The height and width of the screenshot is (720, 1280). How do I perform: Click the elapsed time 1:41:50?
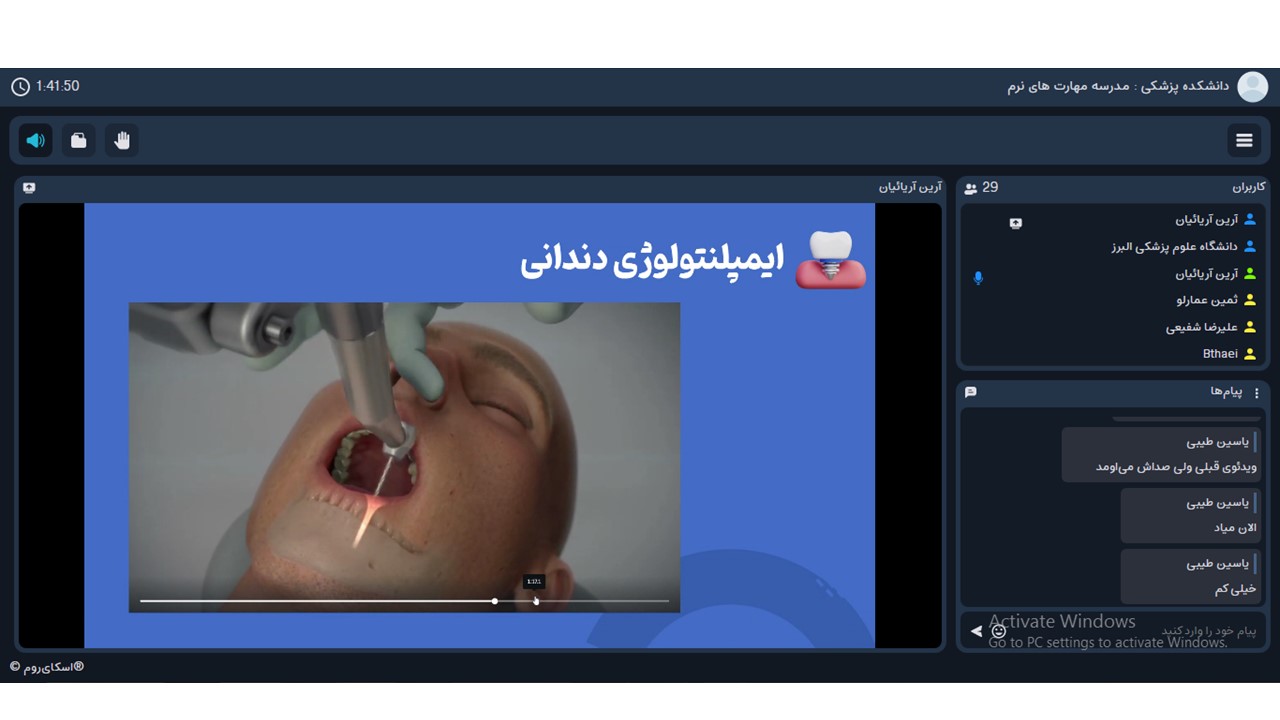tap(57, 87)
